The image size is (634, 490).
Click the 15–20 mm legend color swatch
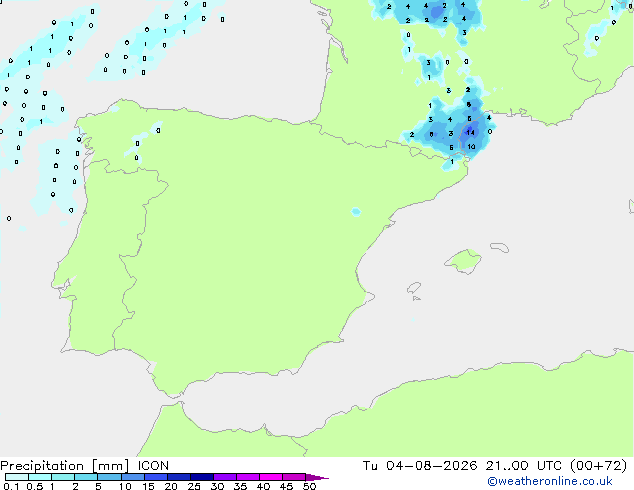[x=156, y=477]
